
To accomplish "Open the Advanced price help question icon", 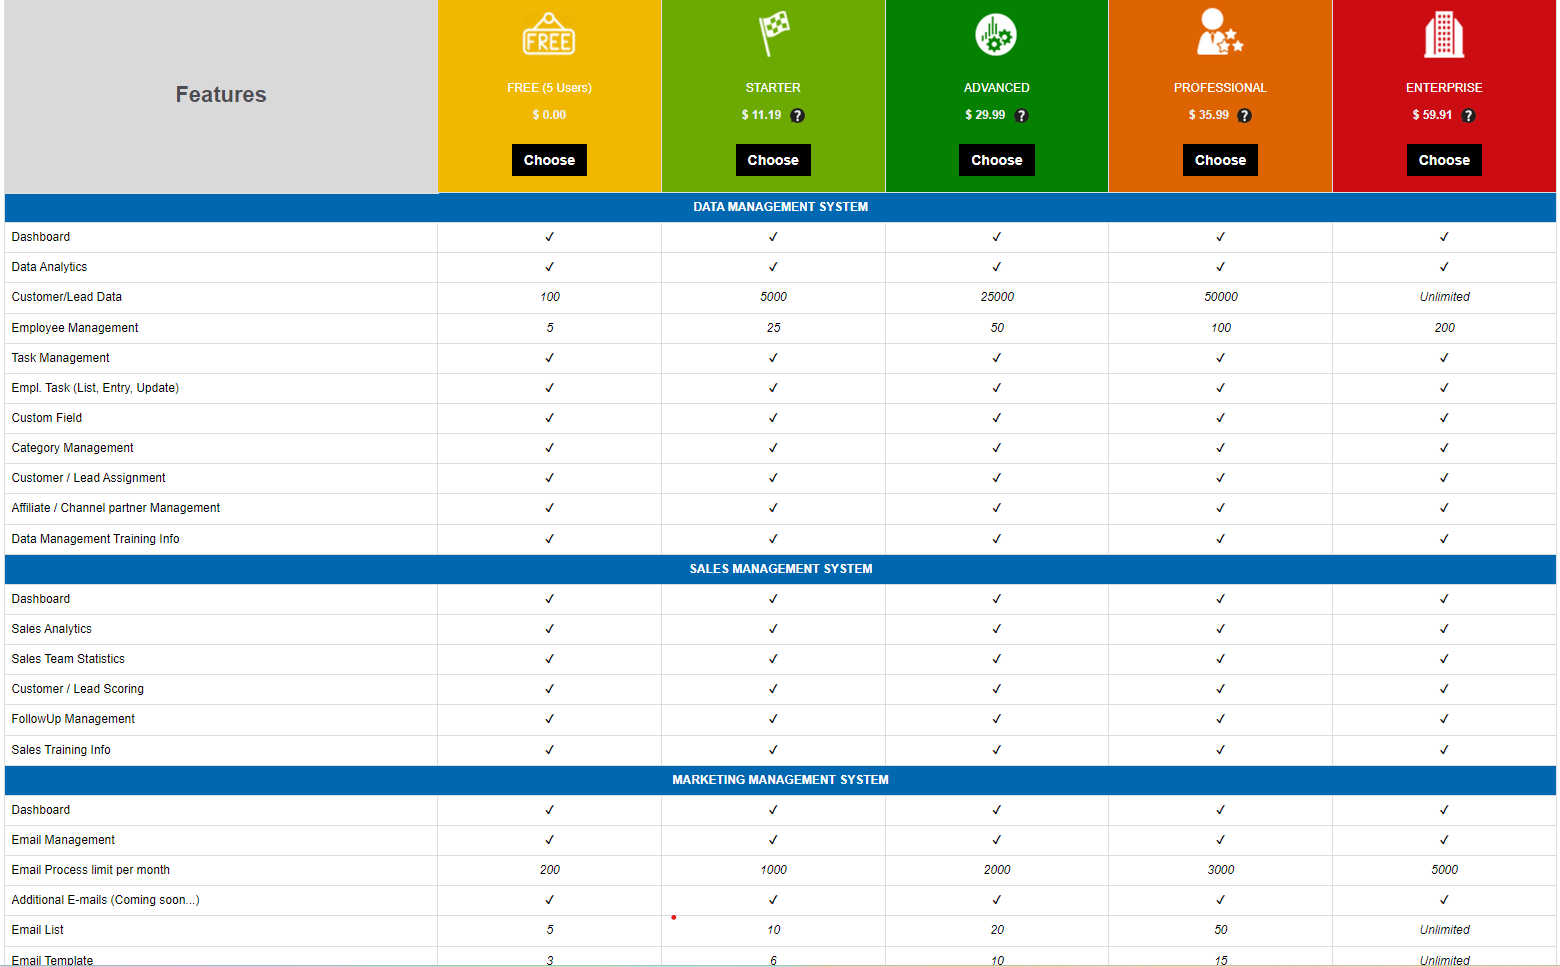I will 1021,115.
